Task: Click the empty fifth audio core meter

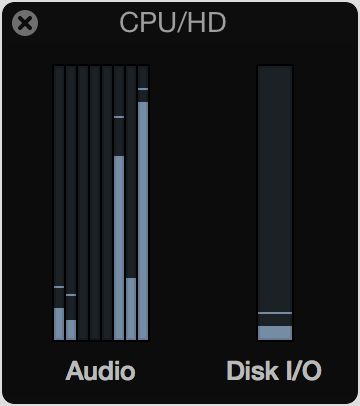Action: [x=107, y=203]
